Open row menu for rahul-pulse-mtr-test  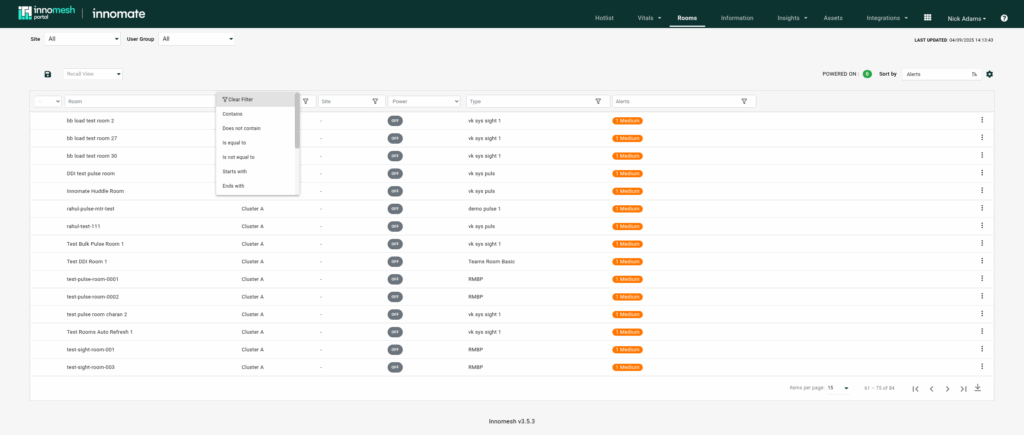tap(982, 208)
